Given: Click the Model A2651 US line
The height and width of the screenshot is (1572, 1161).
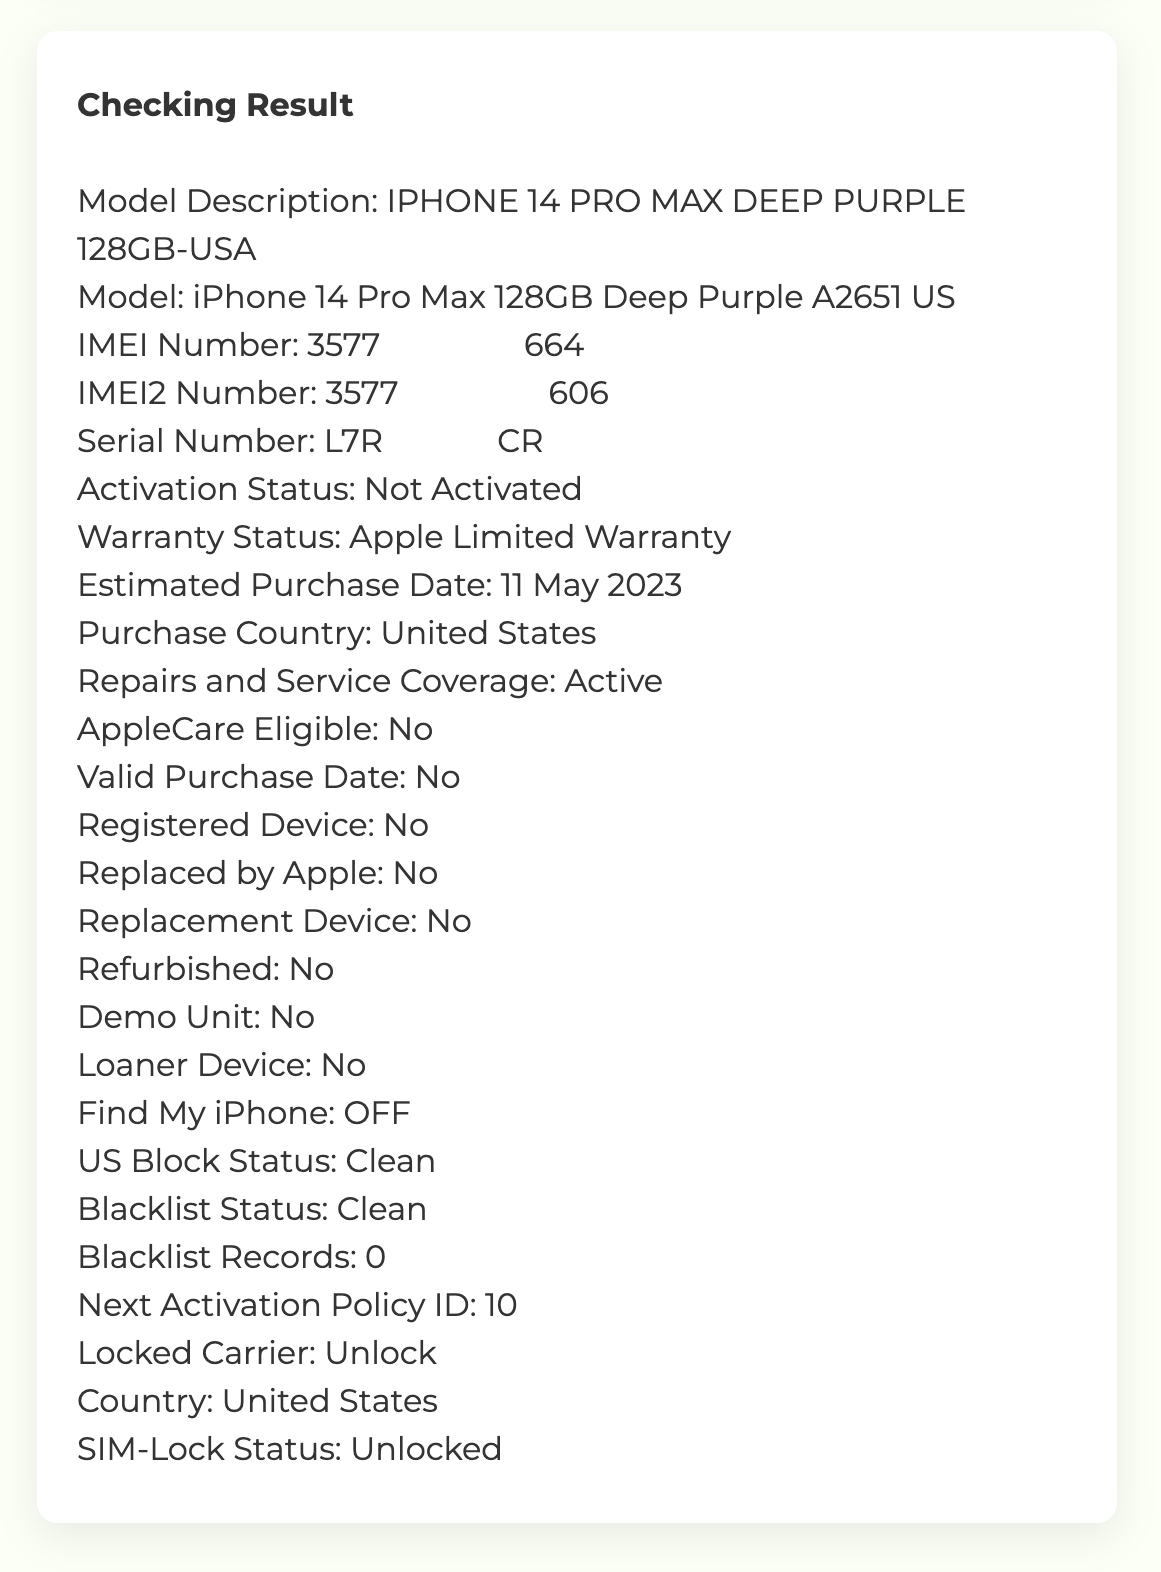Looking at the screenshot, I should [516, 297].
